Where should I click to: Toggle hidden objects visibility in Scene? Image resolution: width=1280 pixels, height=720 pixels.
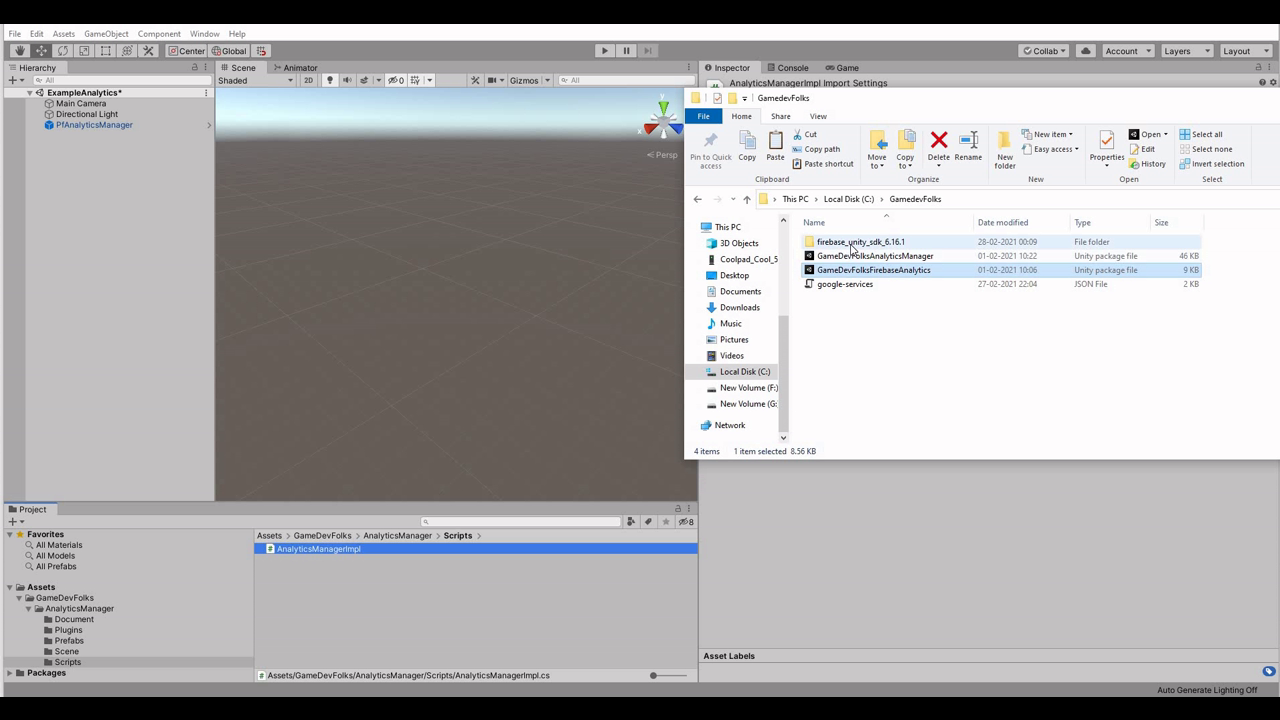coord(396,80)
